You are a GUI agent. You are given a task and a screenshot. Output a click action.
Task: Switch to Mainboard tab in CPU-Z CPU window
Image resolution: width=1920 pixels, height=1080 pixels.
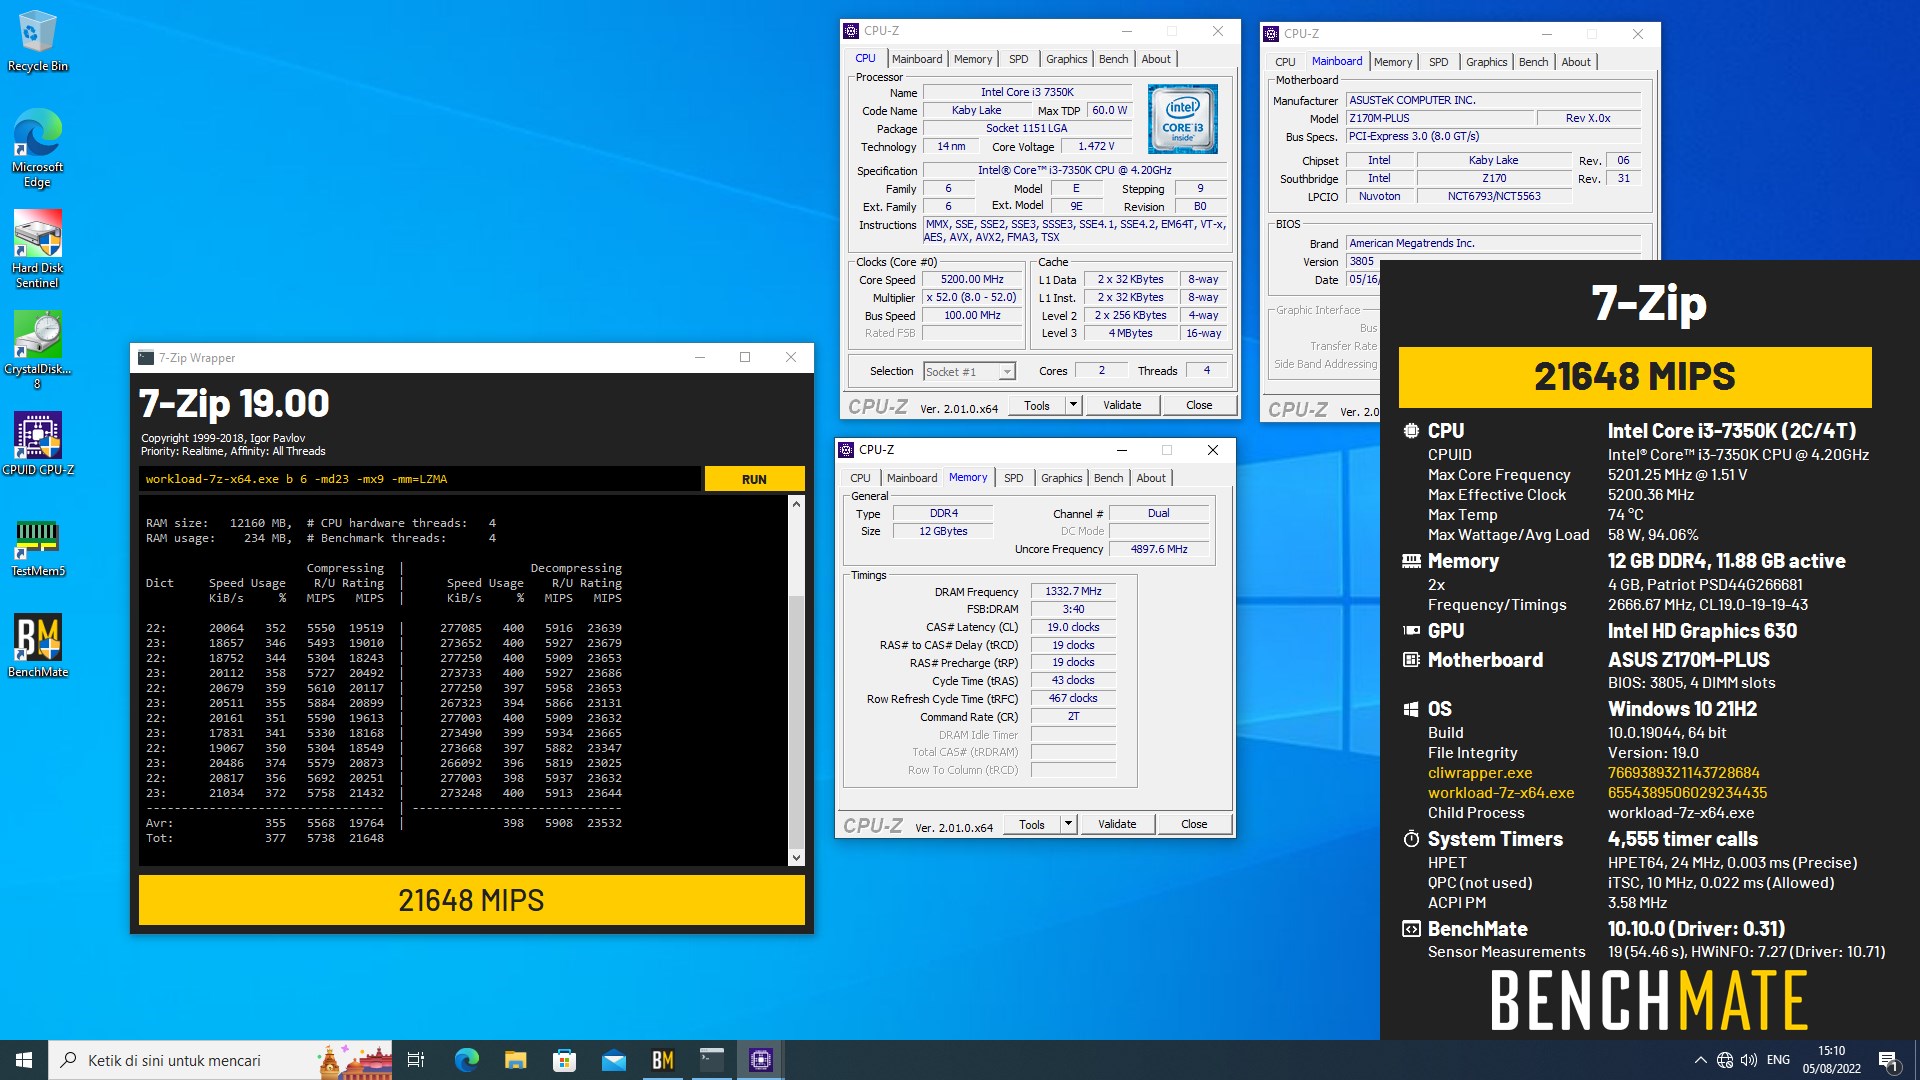click(x=917, y=59)
